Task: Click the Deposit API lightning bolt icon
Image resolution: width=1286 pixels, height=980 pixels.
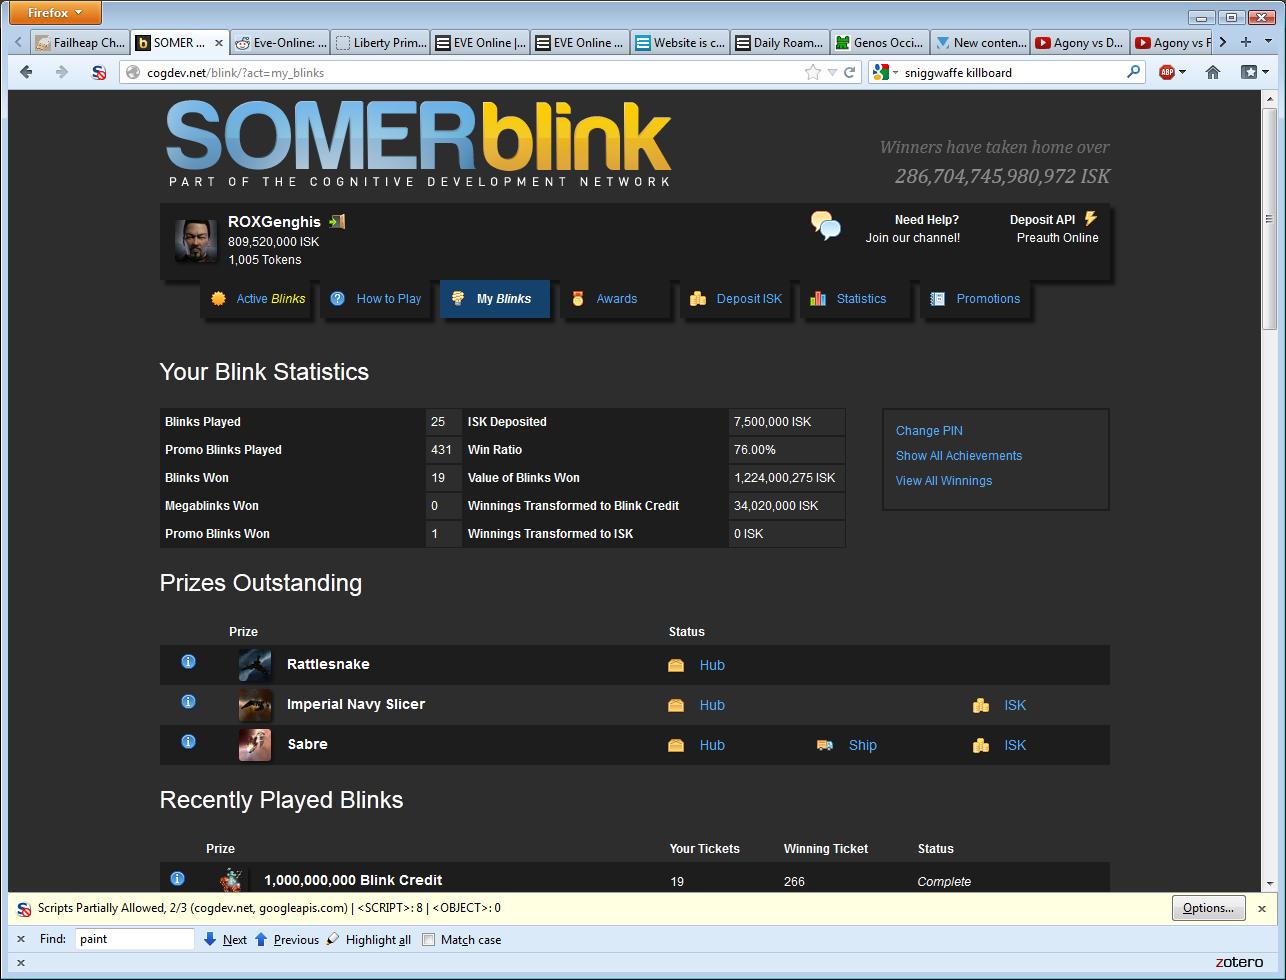Action: click(x=1091, y=218)
